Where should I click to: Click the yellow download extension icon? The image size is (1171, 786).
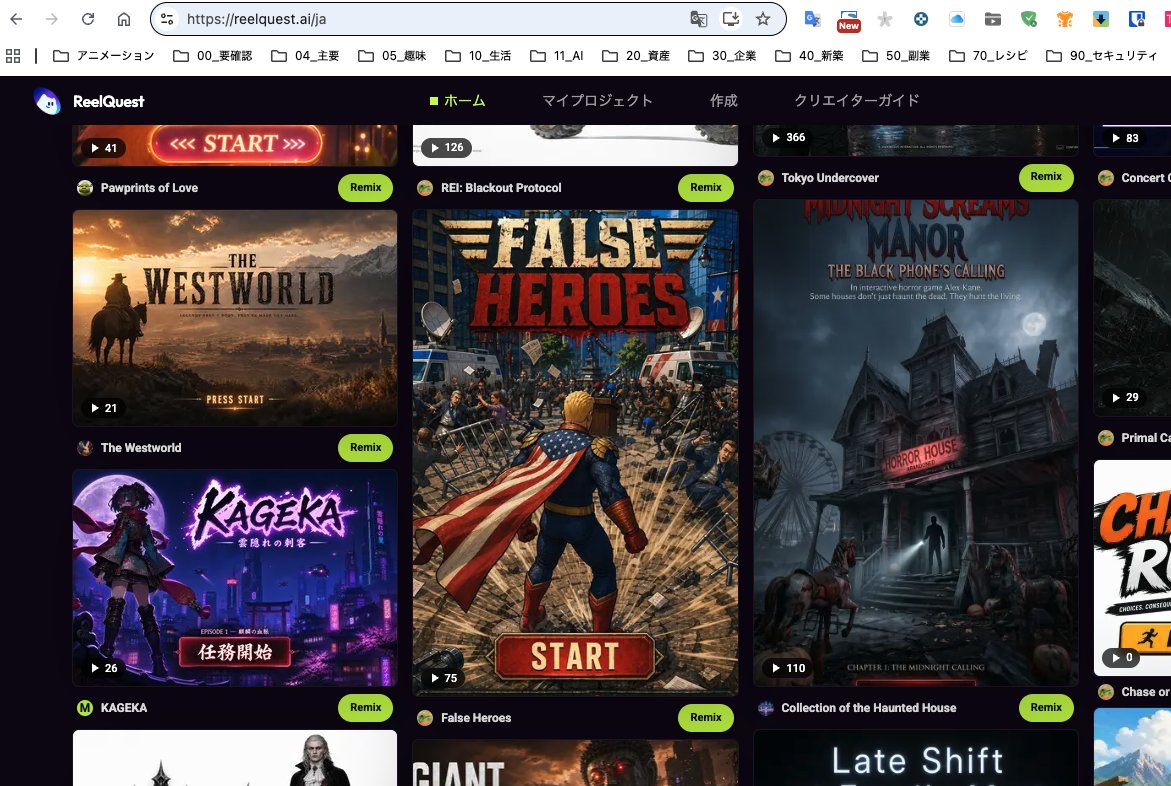pos(1101,19)
